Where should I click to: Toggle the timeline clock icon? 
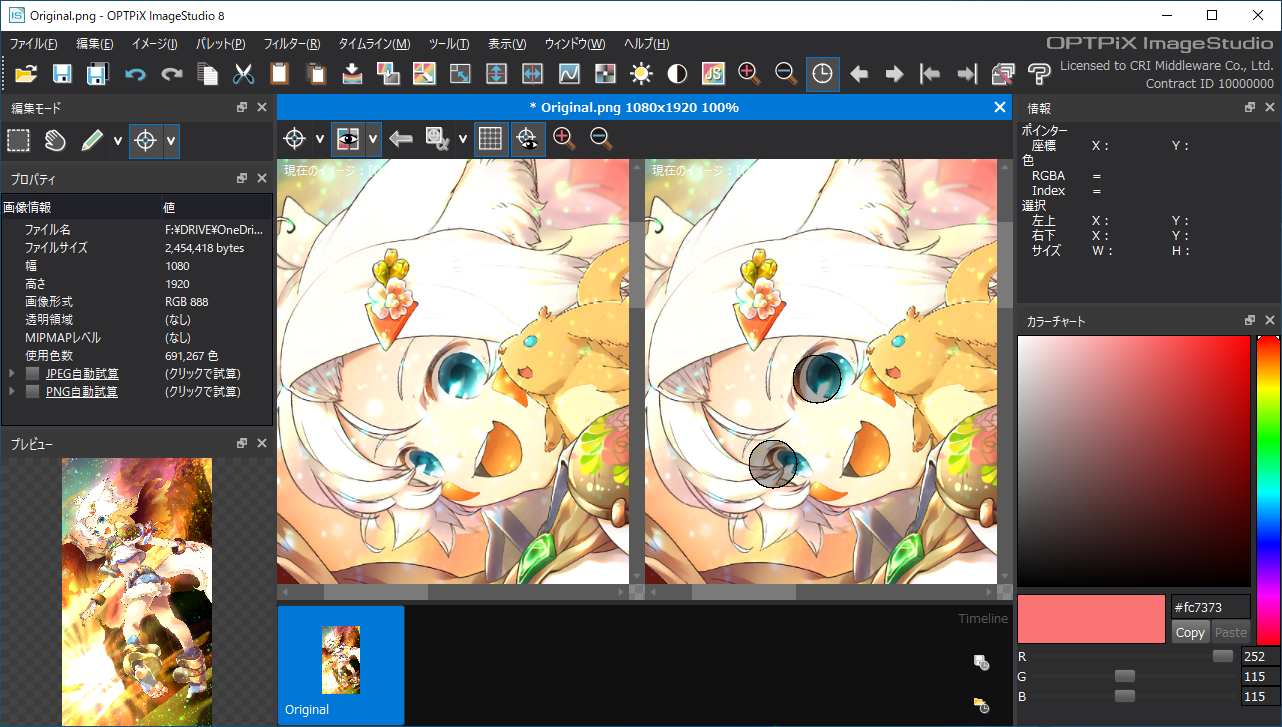coord(822,73)
